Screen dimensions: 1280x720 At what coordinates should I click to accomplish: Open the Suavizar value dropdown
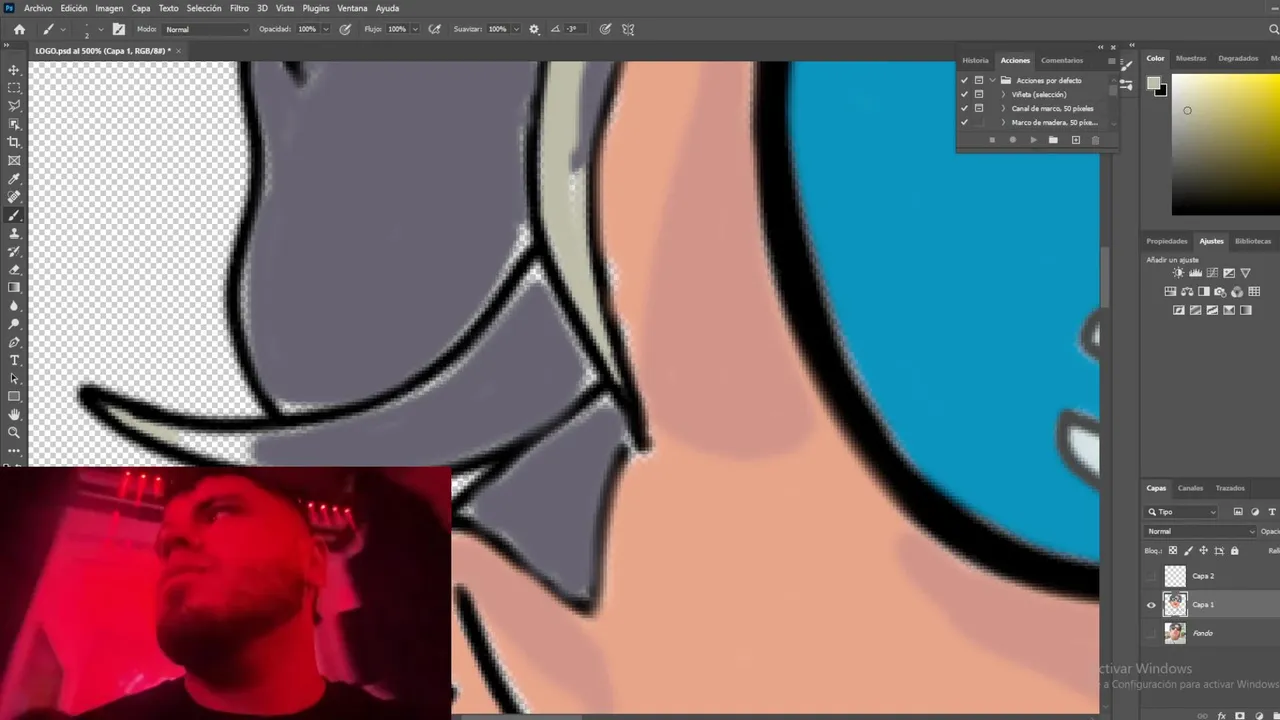(x=514, y=29)
